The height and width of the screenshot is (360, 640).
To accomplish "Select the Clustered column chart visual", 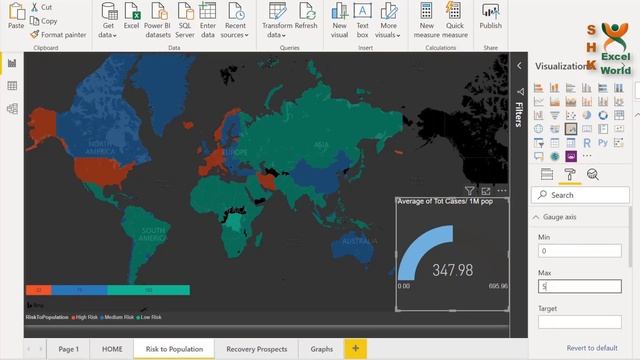I will coord(587,88).
